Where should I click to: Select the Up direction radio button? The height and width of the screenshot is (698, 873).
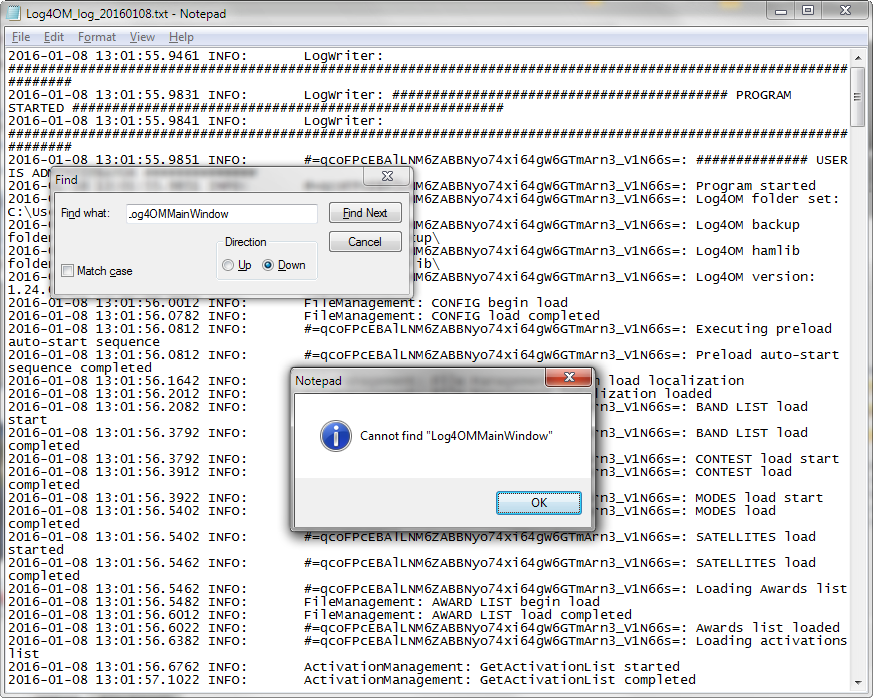228,266
